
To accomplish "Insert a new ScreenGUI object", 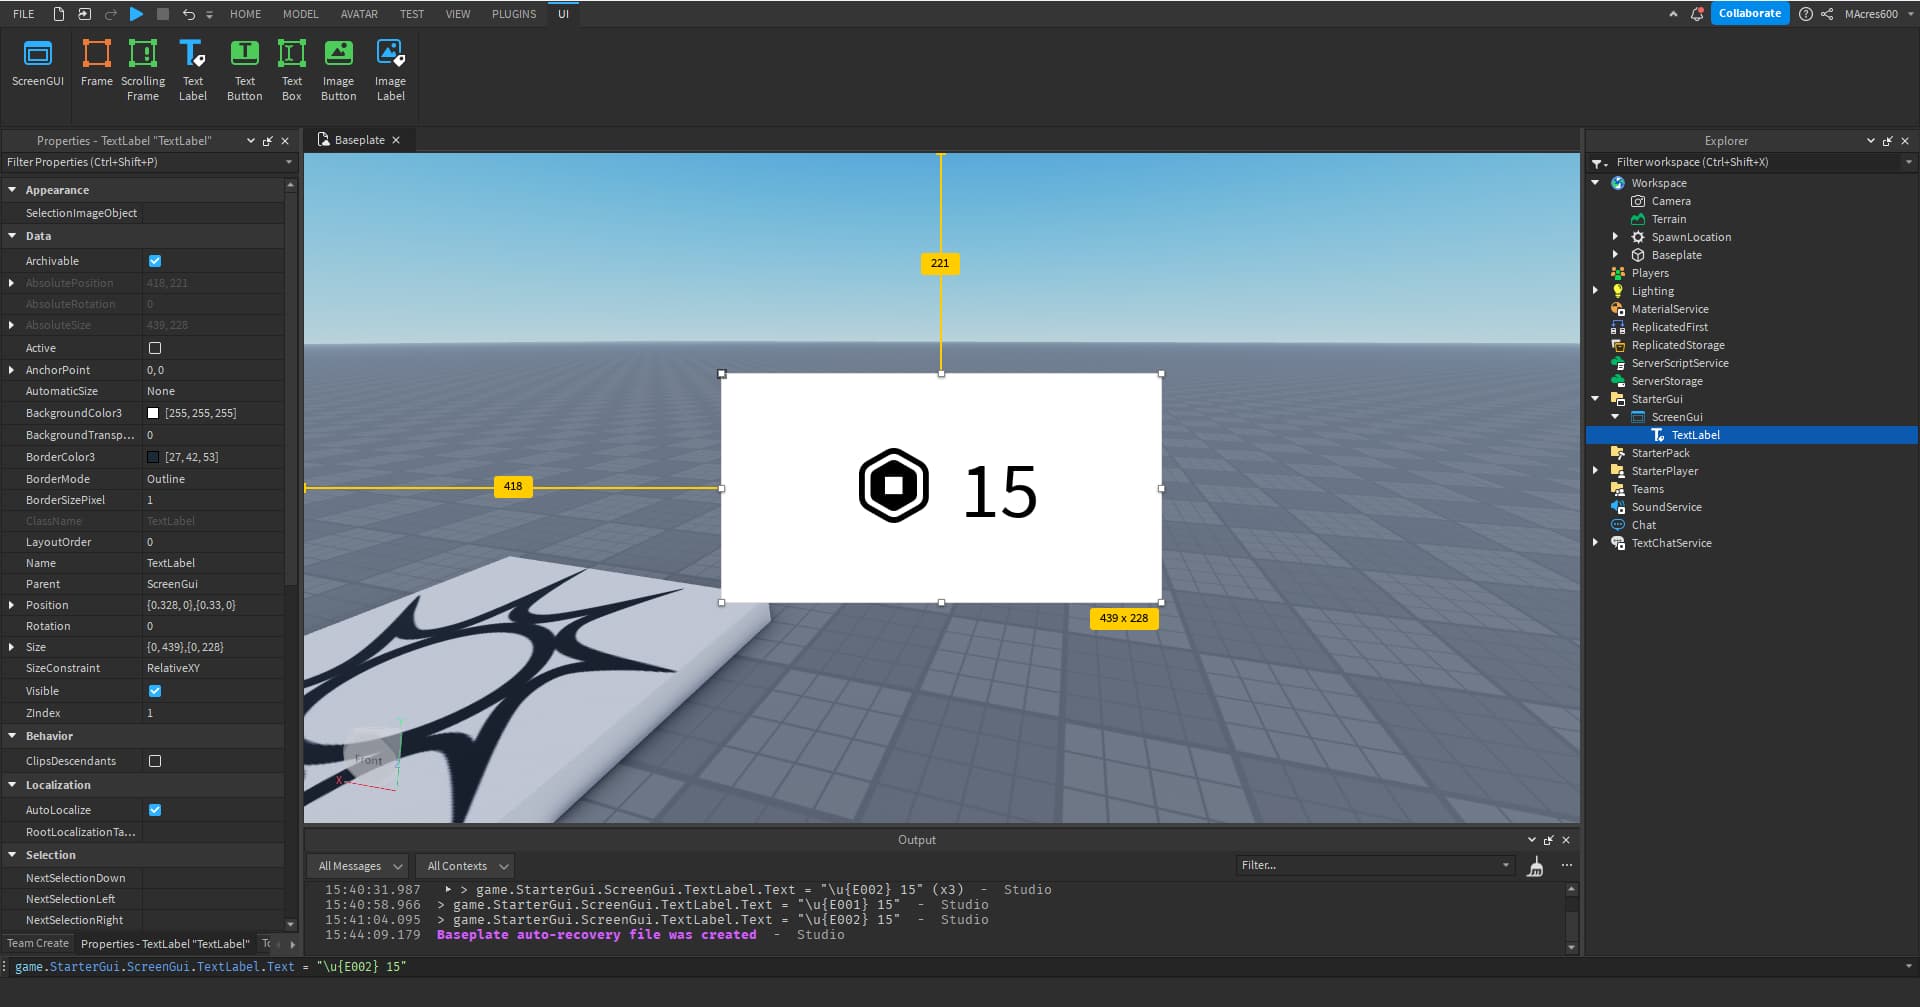I will (x=37, y=65).
